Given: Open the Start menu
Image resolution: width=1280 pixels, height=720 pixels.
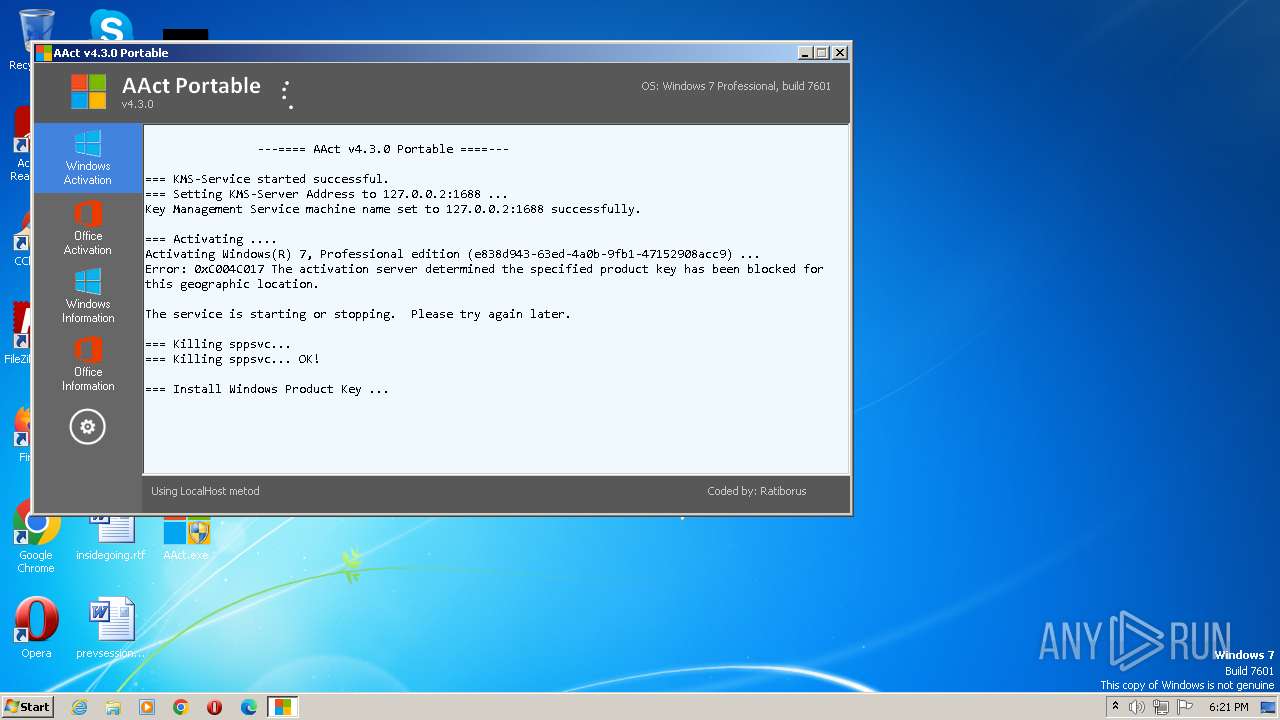Looking at the screenshot, I should pyautogui.click(x=27, y=707).
